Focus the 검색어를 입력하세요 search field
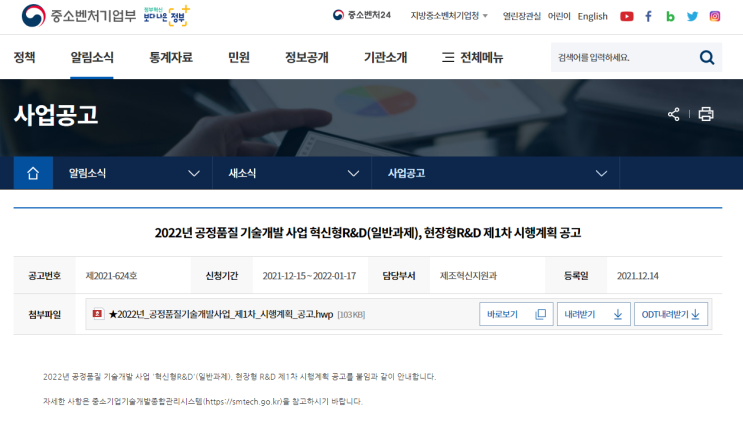Image resolution: width=743 pixels, height=421 pixels. click(625, 57)
